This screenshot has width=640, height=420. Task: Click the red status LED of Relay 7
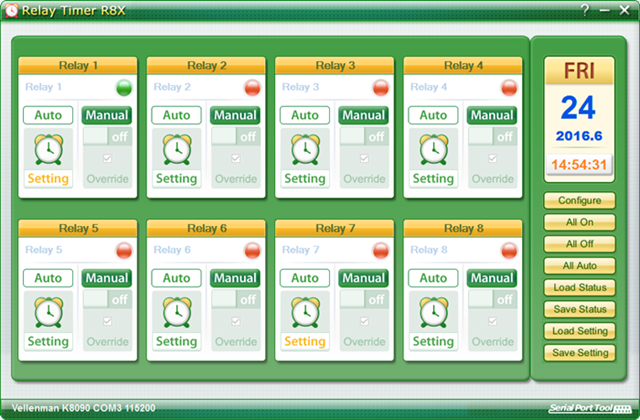tap(381, 251)
